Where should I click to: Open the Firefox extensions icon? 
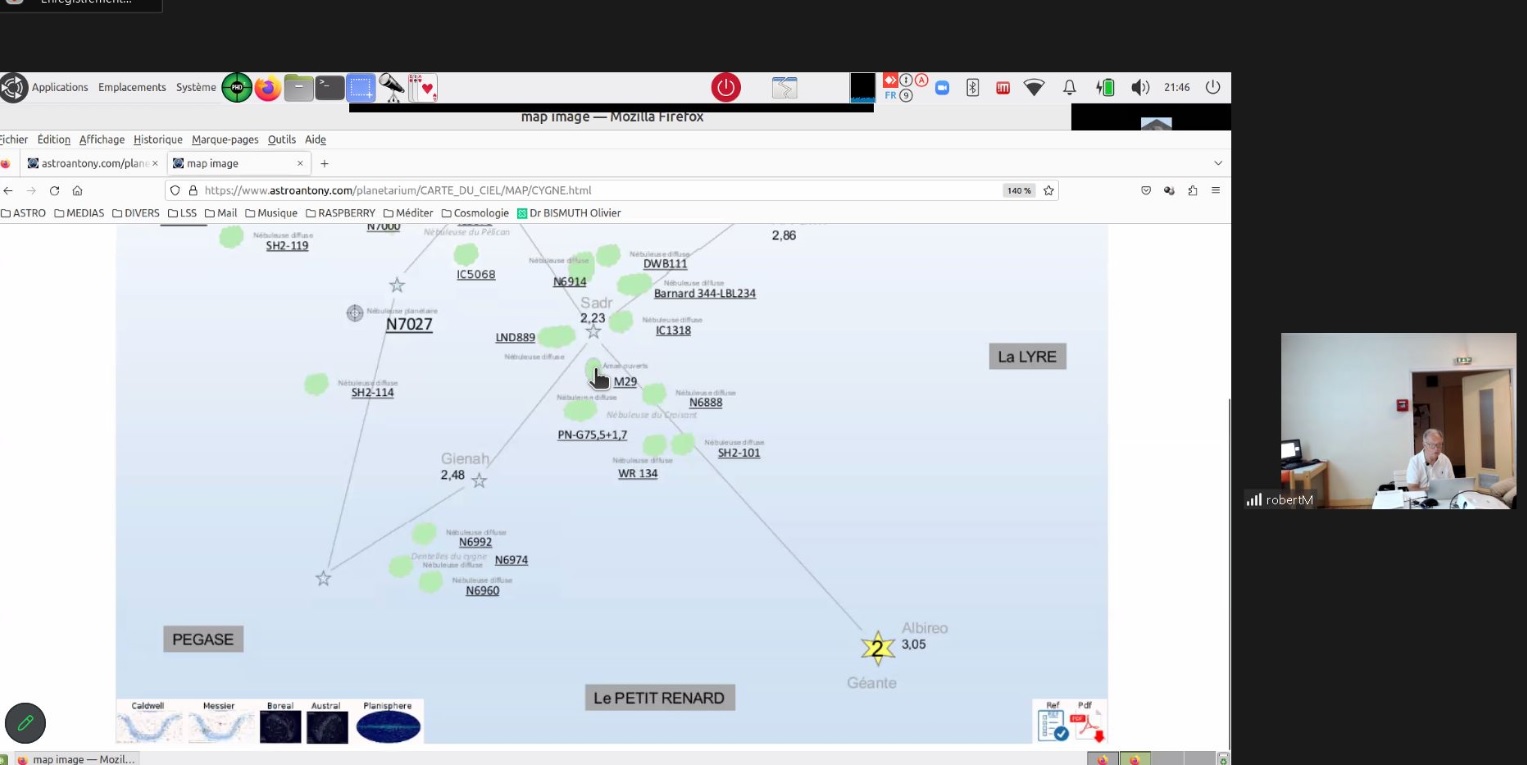pyautogui.click(x=1192, y=190)
